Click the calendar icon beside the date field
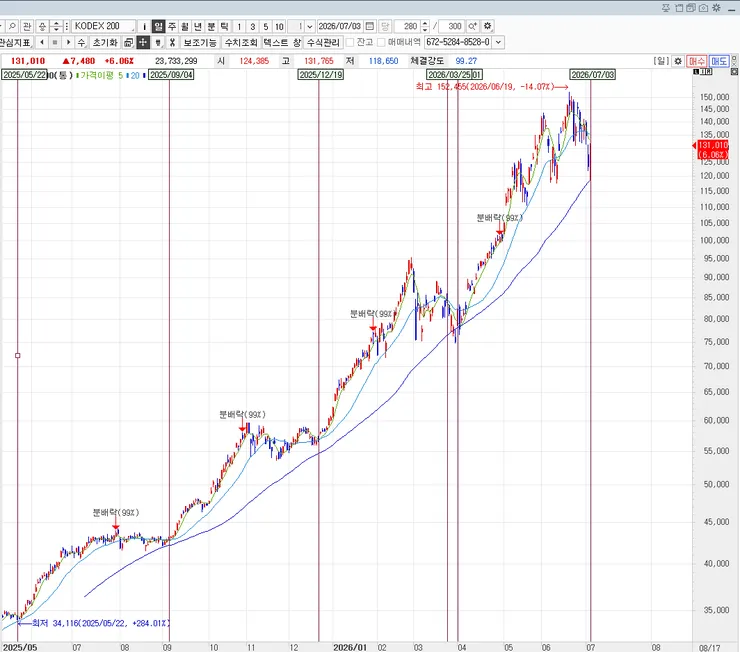The image size is (740, 652). tap(370, 26)
